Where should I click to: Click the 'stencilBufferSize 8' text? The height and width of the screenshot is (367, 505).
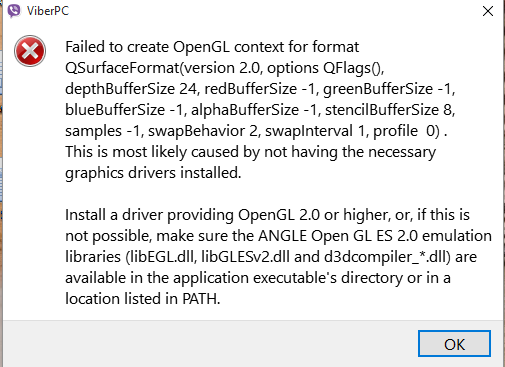click(x=389, y=110)
